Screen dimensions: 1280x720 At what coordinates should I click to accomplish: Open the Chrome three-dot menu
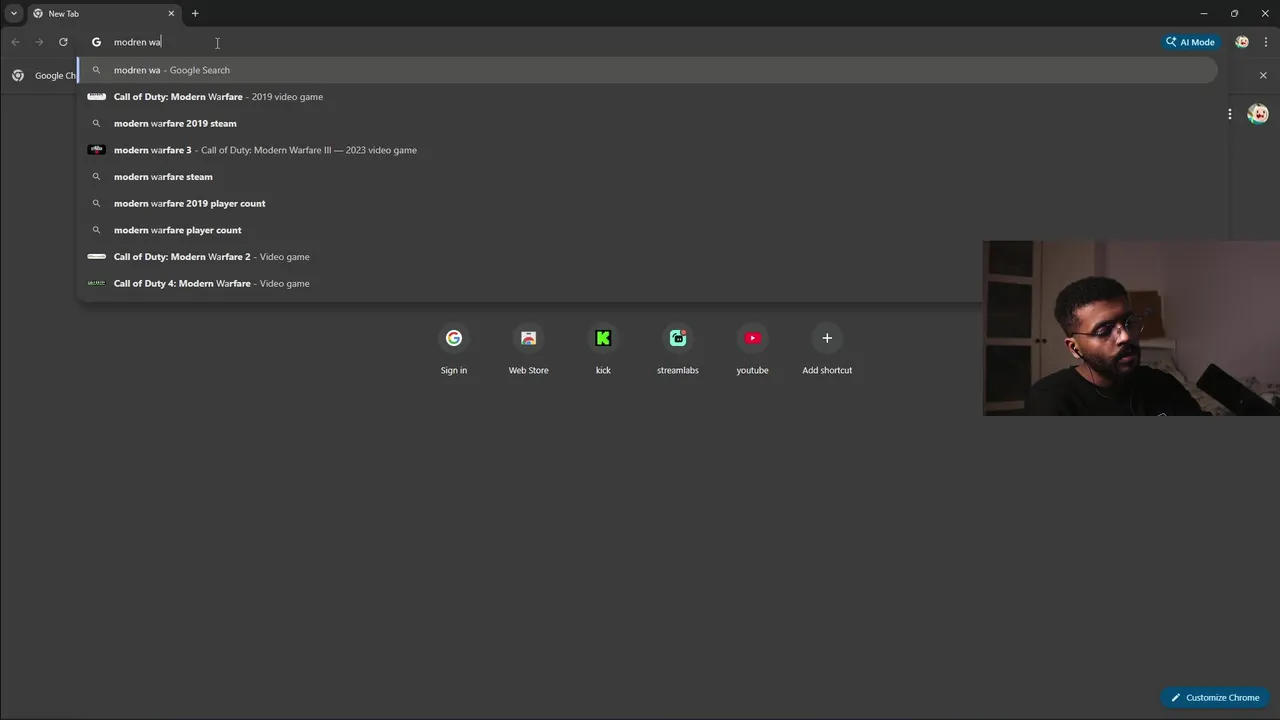[1266, 42]
